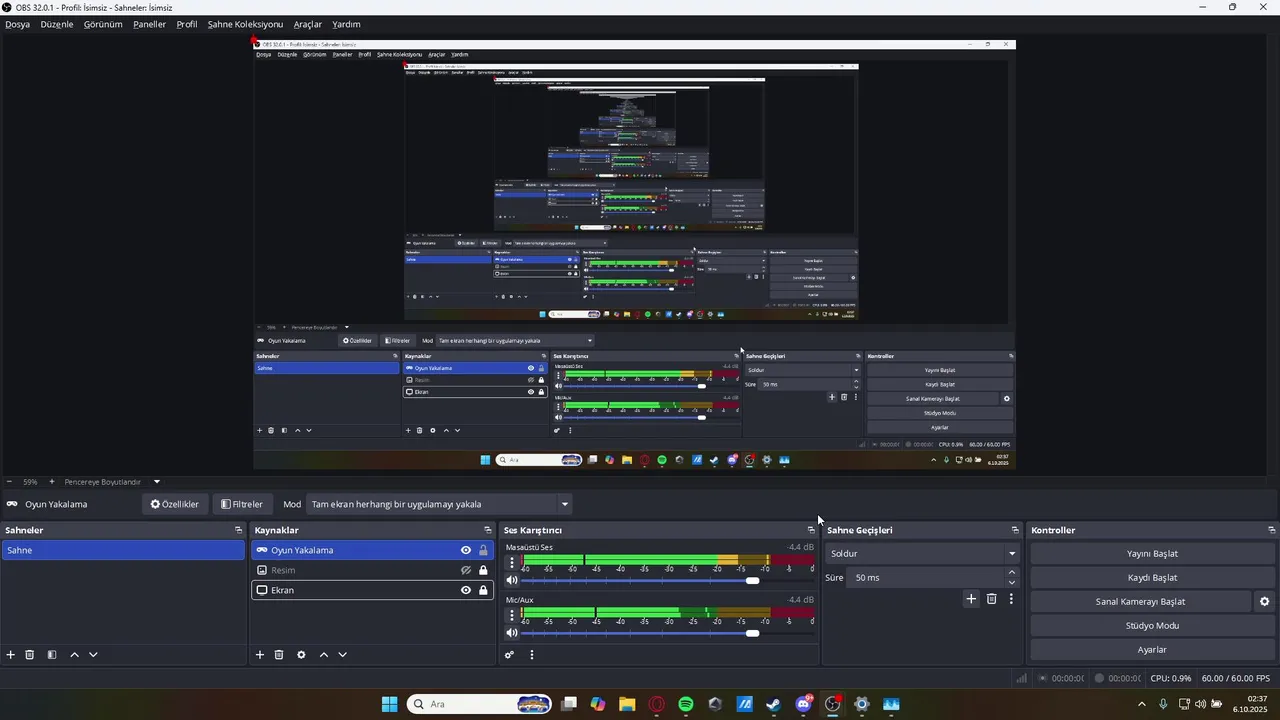The image size is (1280, 720).
Task: Unlock the Resim source
Action: (483, 570)
